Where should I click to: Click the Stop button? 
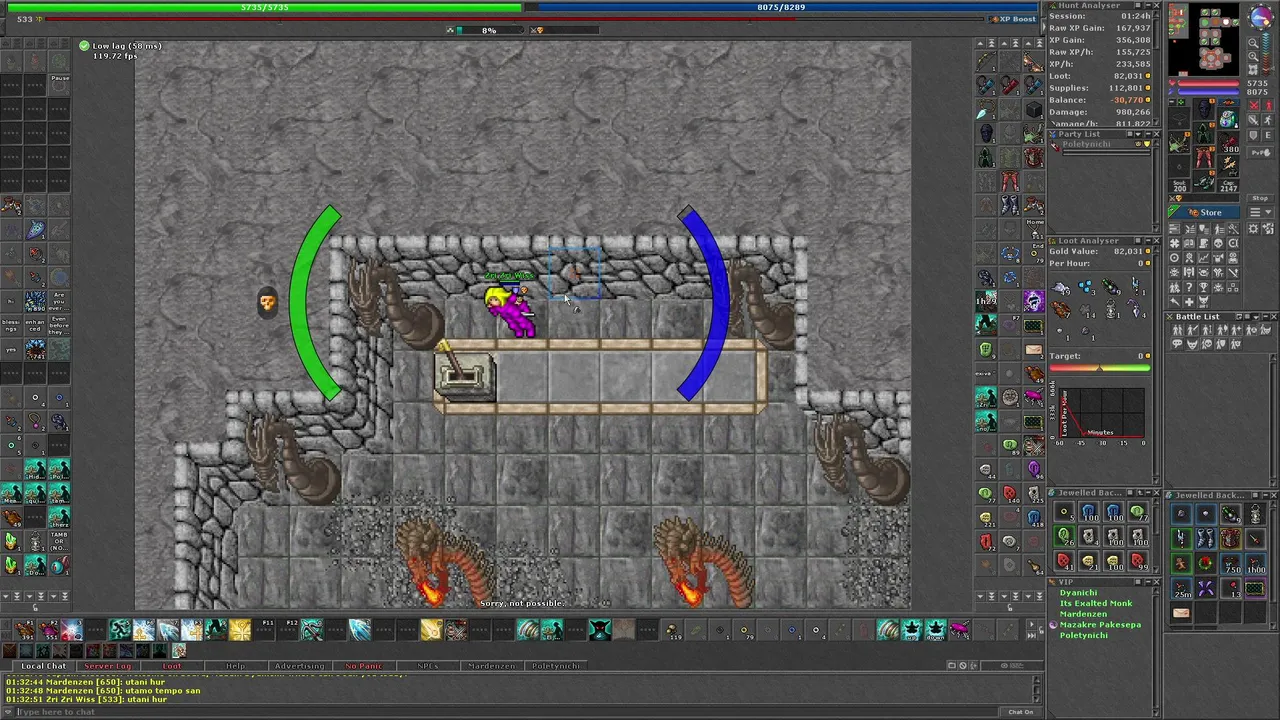coord(1260,198)
